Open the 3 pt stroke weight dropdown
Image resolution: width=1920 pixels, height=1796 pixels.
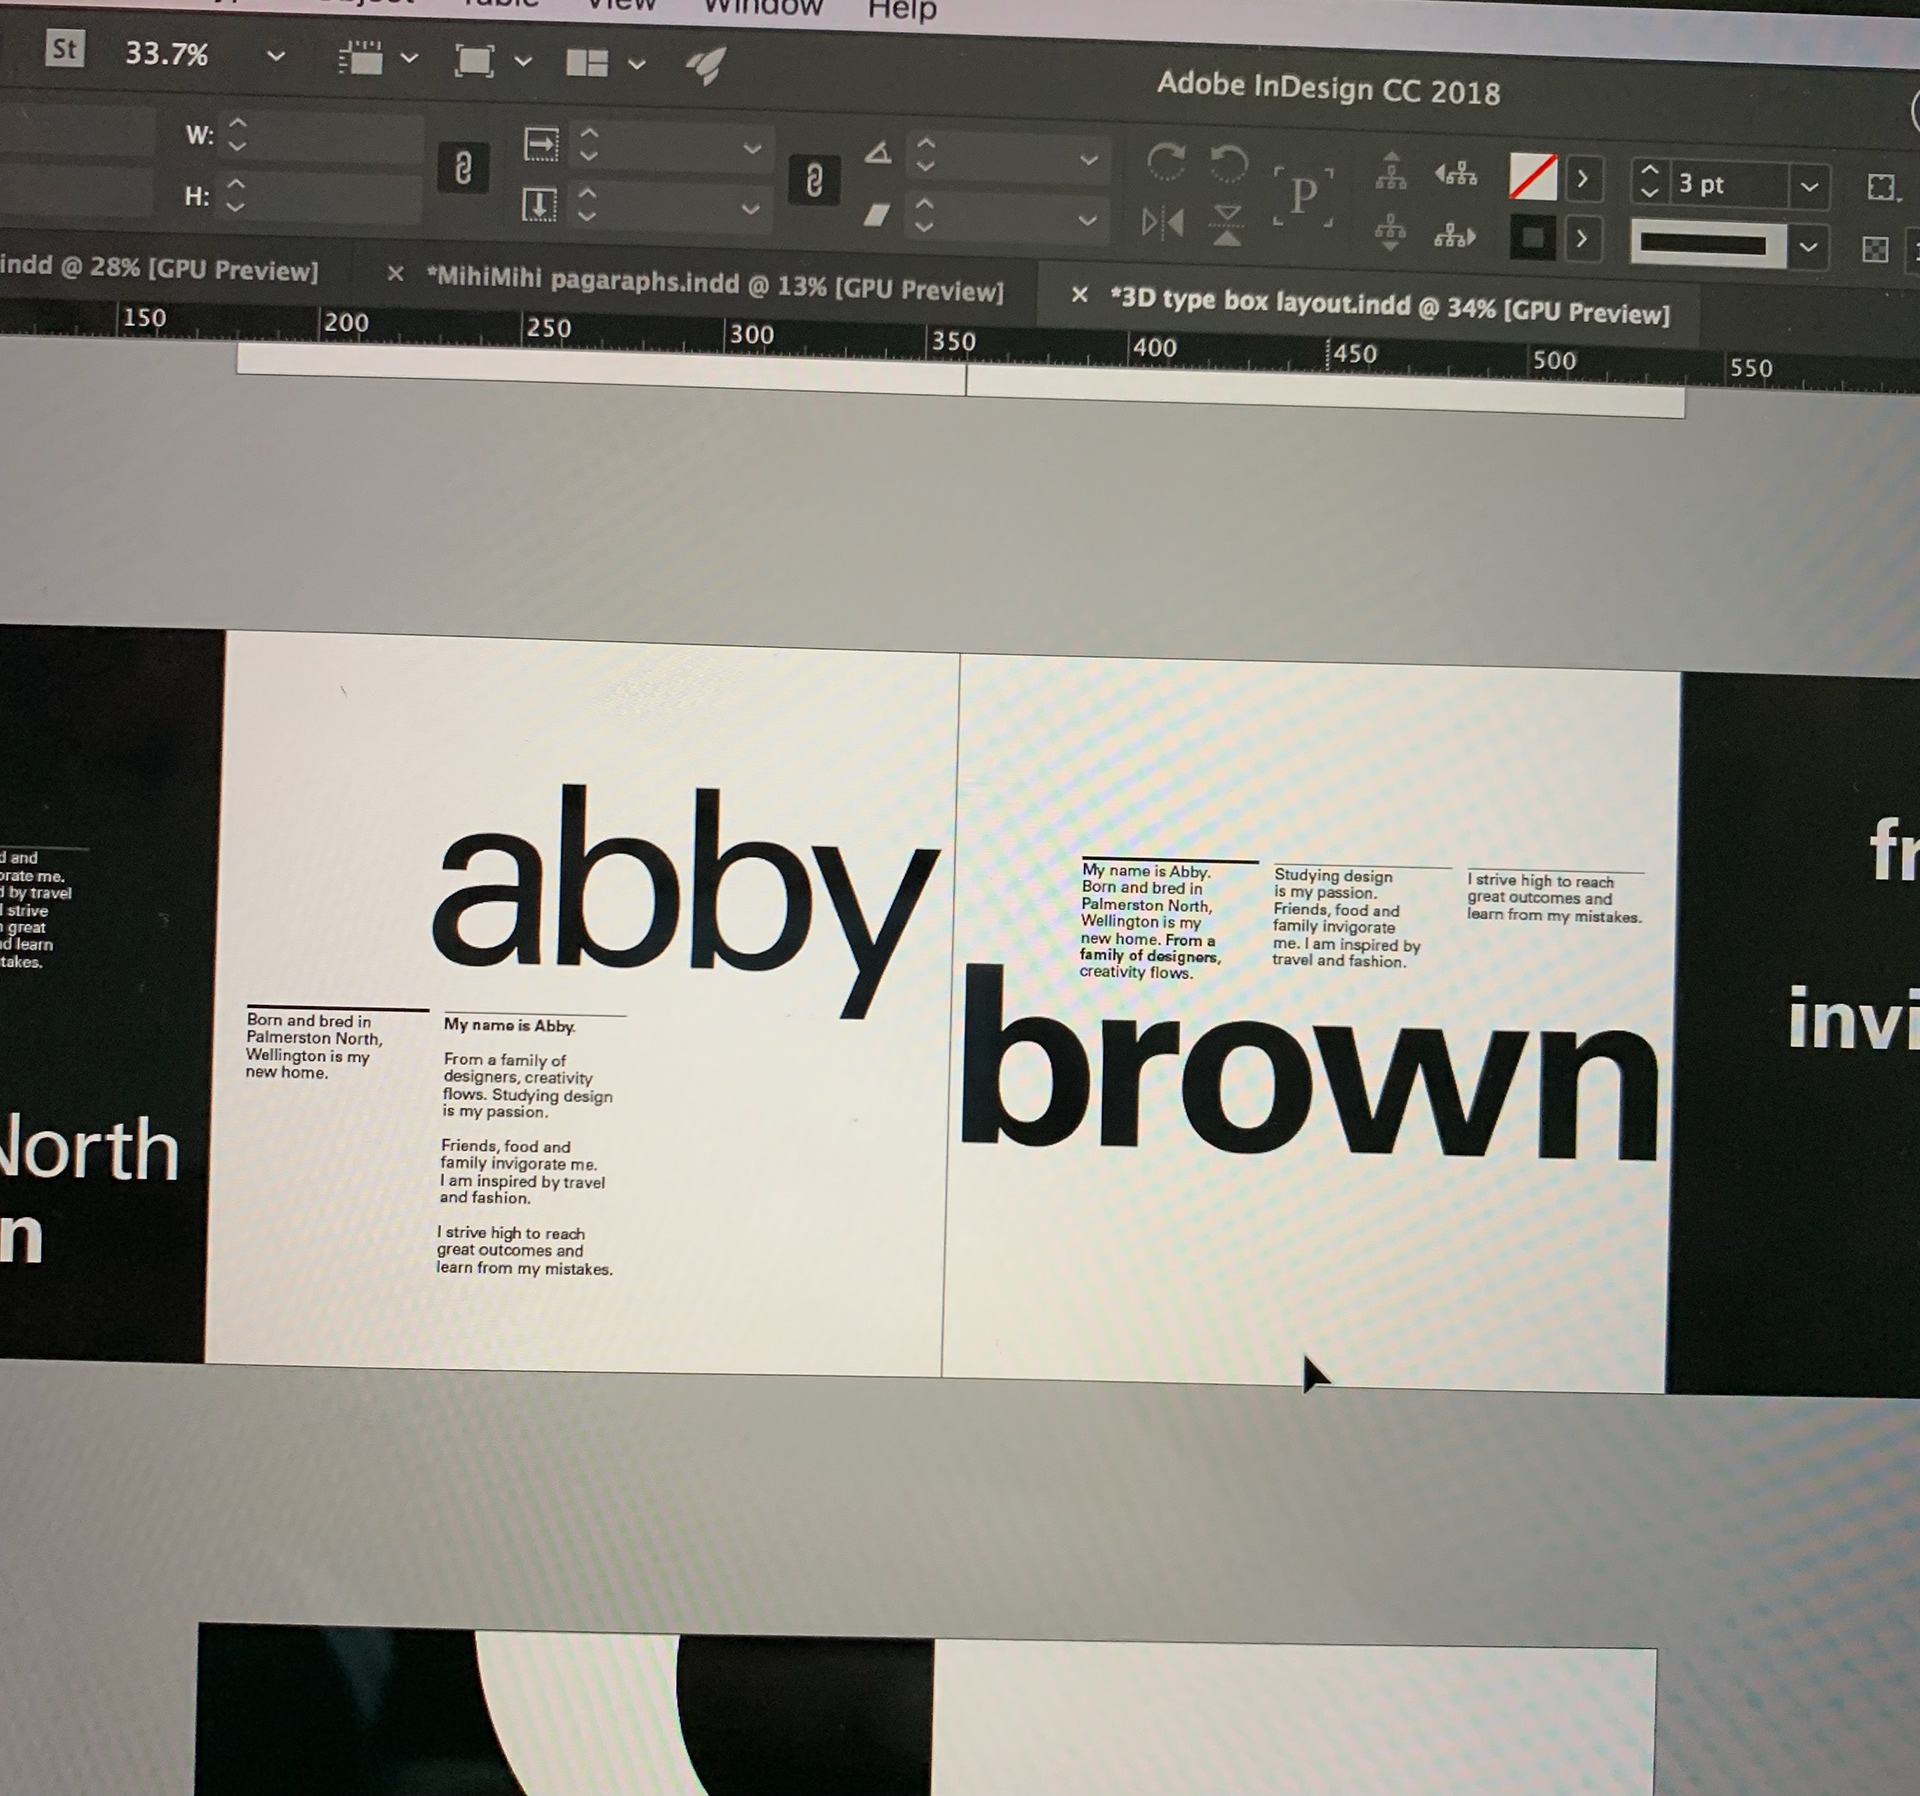[x=1809, y=187]
